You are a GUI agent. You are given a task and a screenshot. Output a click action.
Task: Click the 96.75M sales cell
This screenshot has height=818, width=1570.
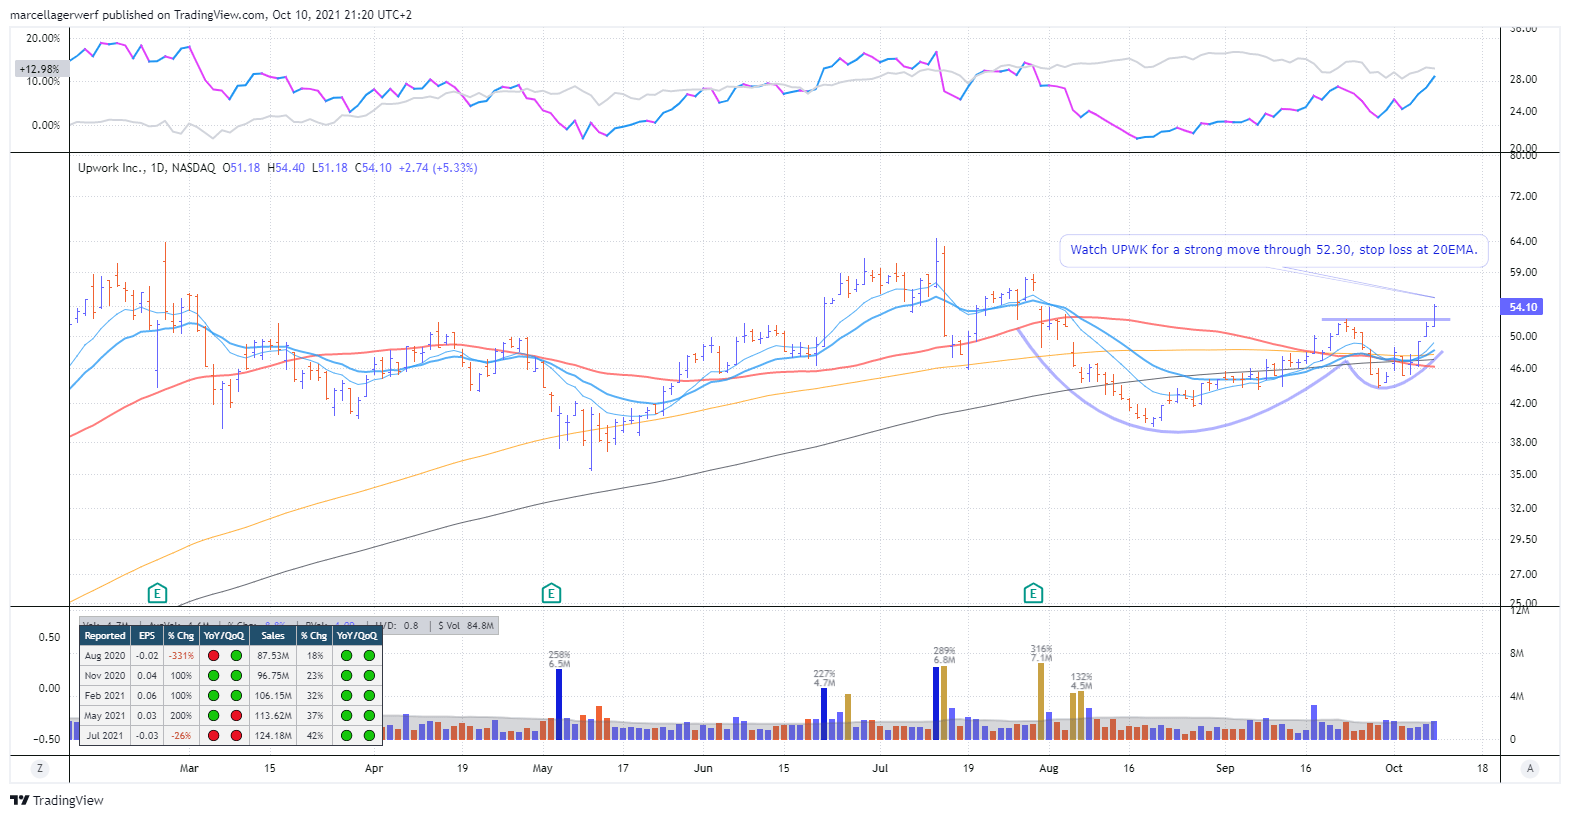click(x=273, y=676)
